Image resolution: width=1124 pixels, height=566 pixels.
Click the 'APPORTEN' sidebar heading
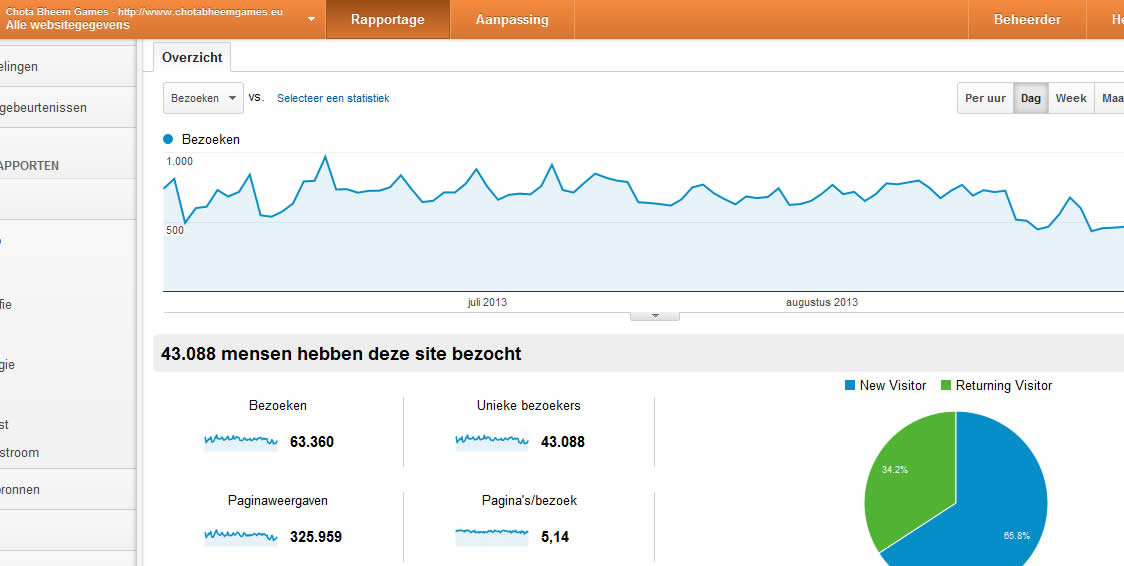tap(29, 166)
